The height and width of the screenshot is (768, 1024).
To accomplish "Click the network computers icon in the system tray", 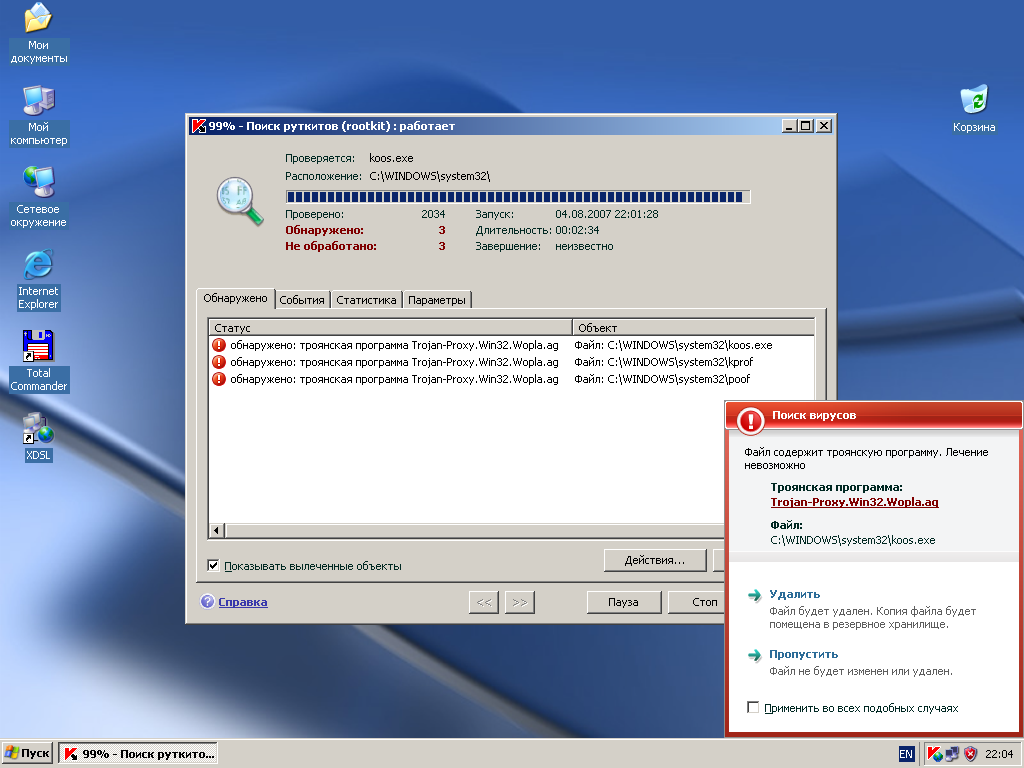I will (952, 754).
